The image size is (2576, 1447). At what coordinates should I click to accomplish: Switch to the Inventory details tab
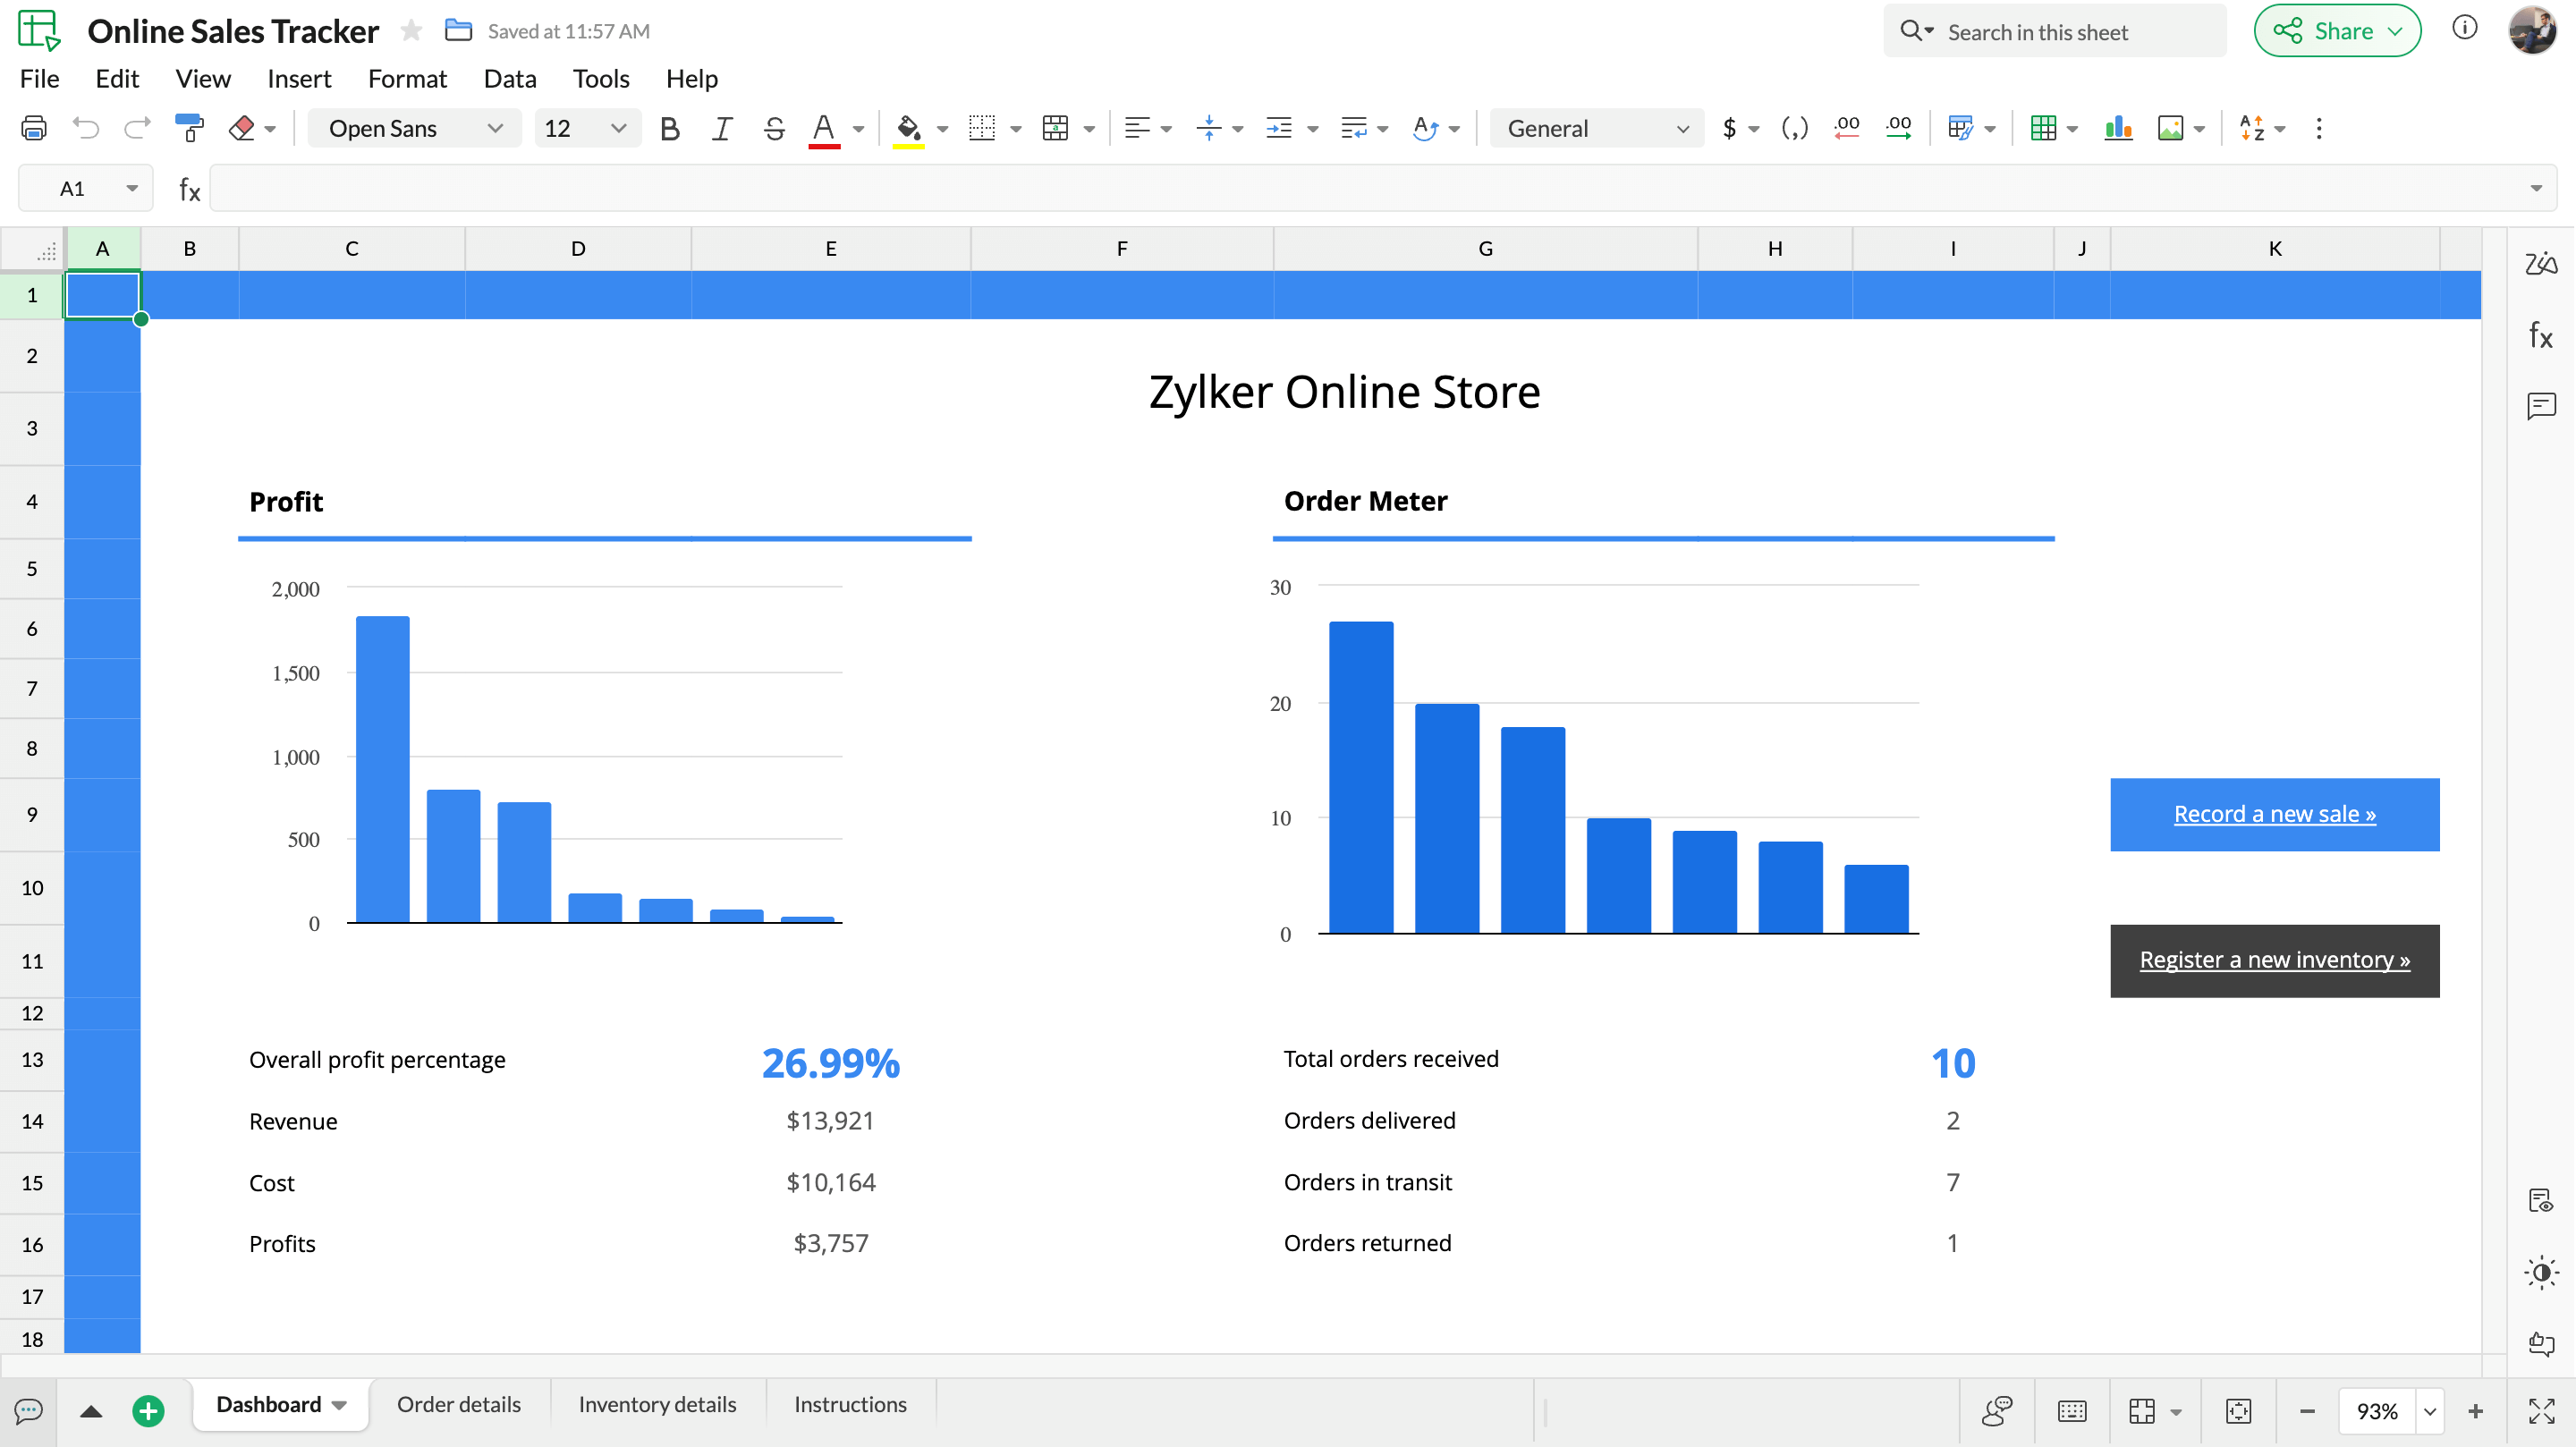(657, 1404)
